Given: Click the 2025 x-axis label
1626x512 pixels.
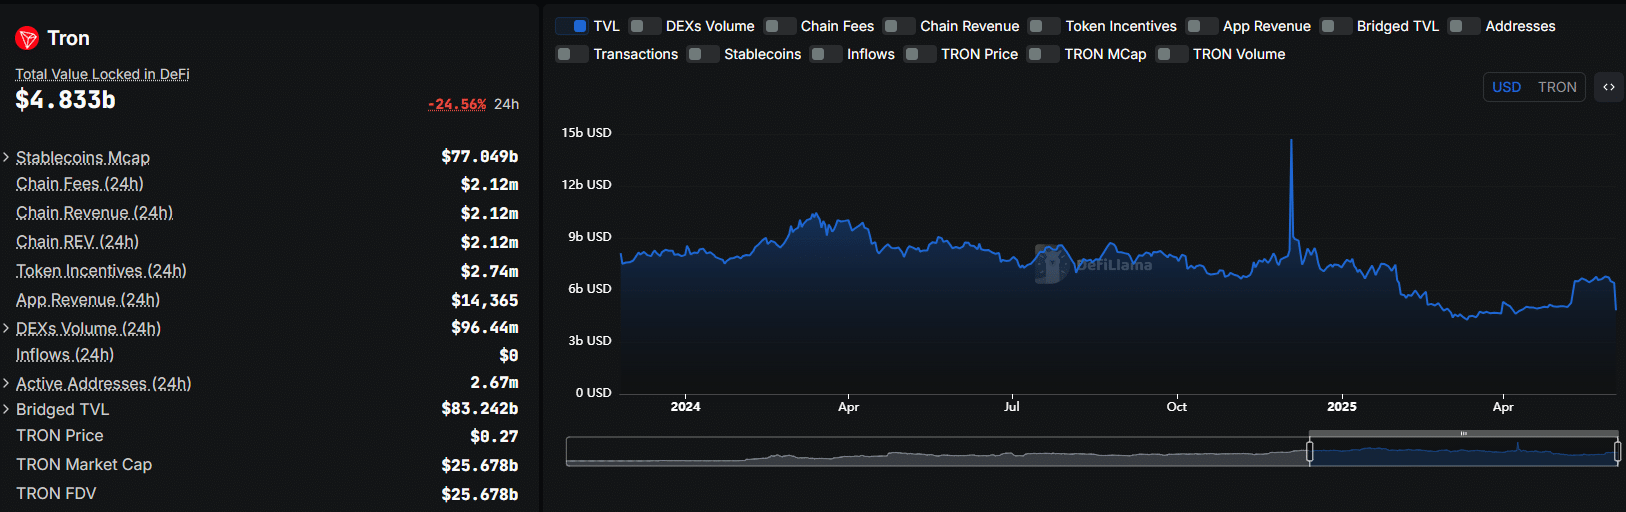Looking at the screenshot, I should tap(1342, 407).
